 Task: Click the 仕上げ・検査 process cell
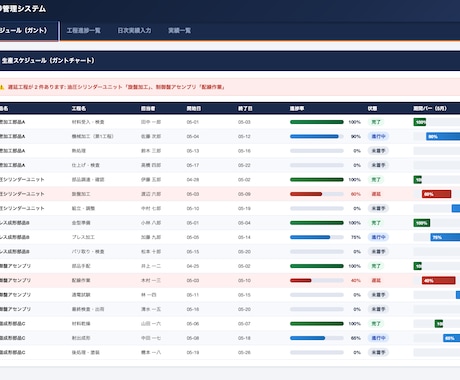tap(86, 165)
